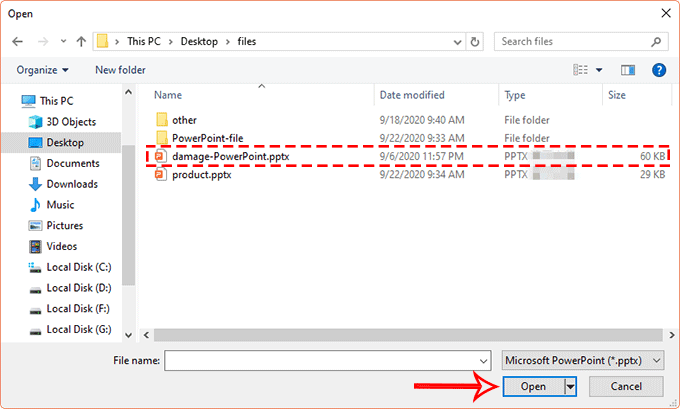Open the Organize menu

[x=42, y=70]
